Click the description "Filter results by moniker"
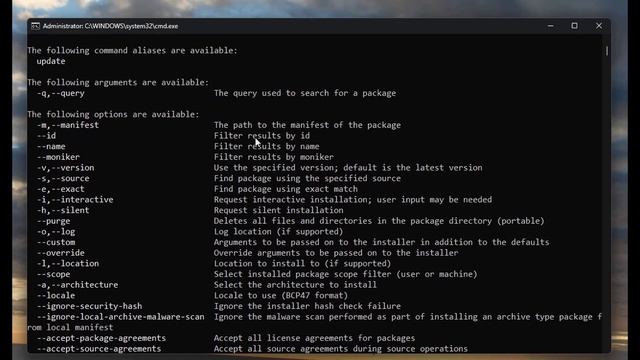Image resolution: width=640 pixels, height=360 pixels. [273, 157]
